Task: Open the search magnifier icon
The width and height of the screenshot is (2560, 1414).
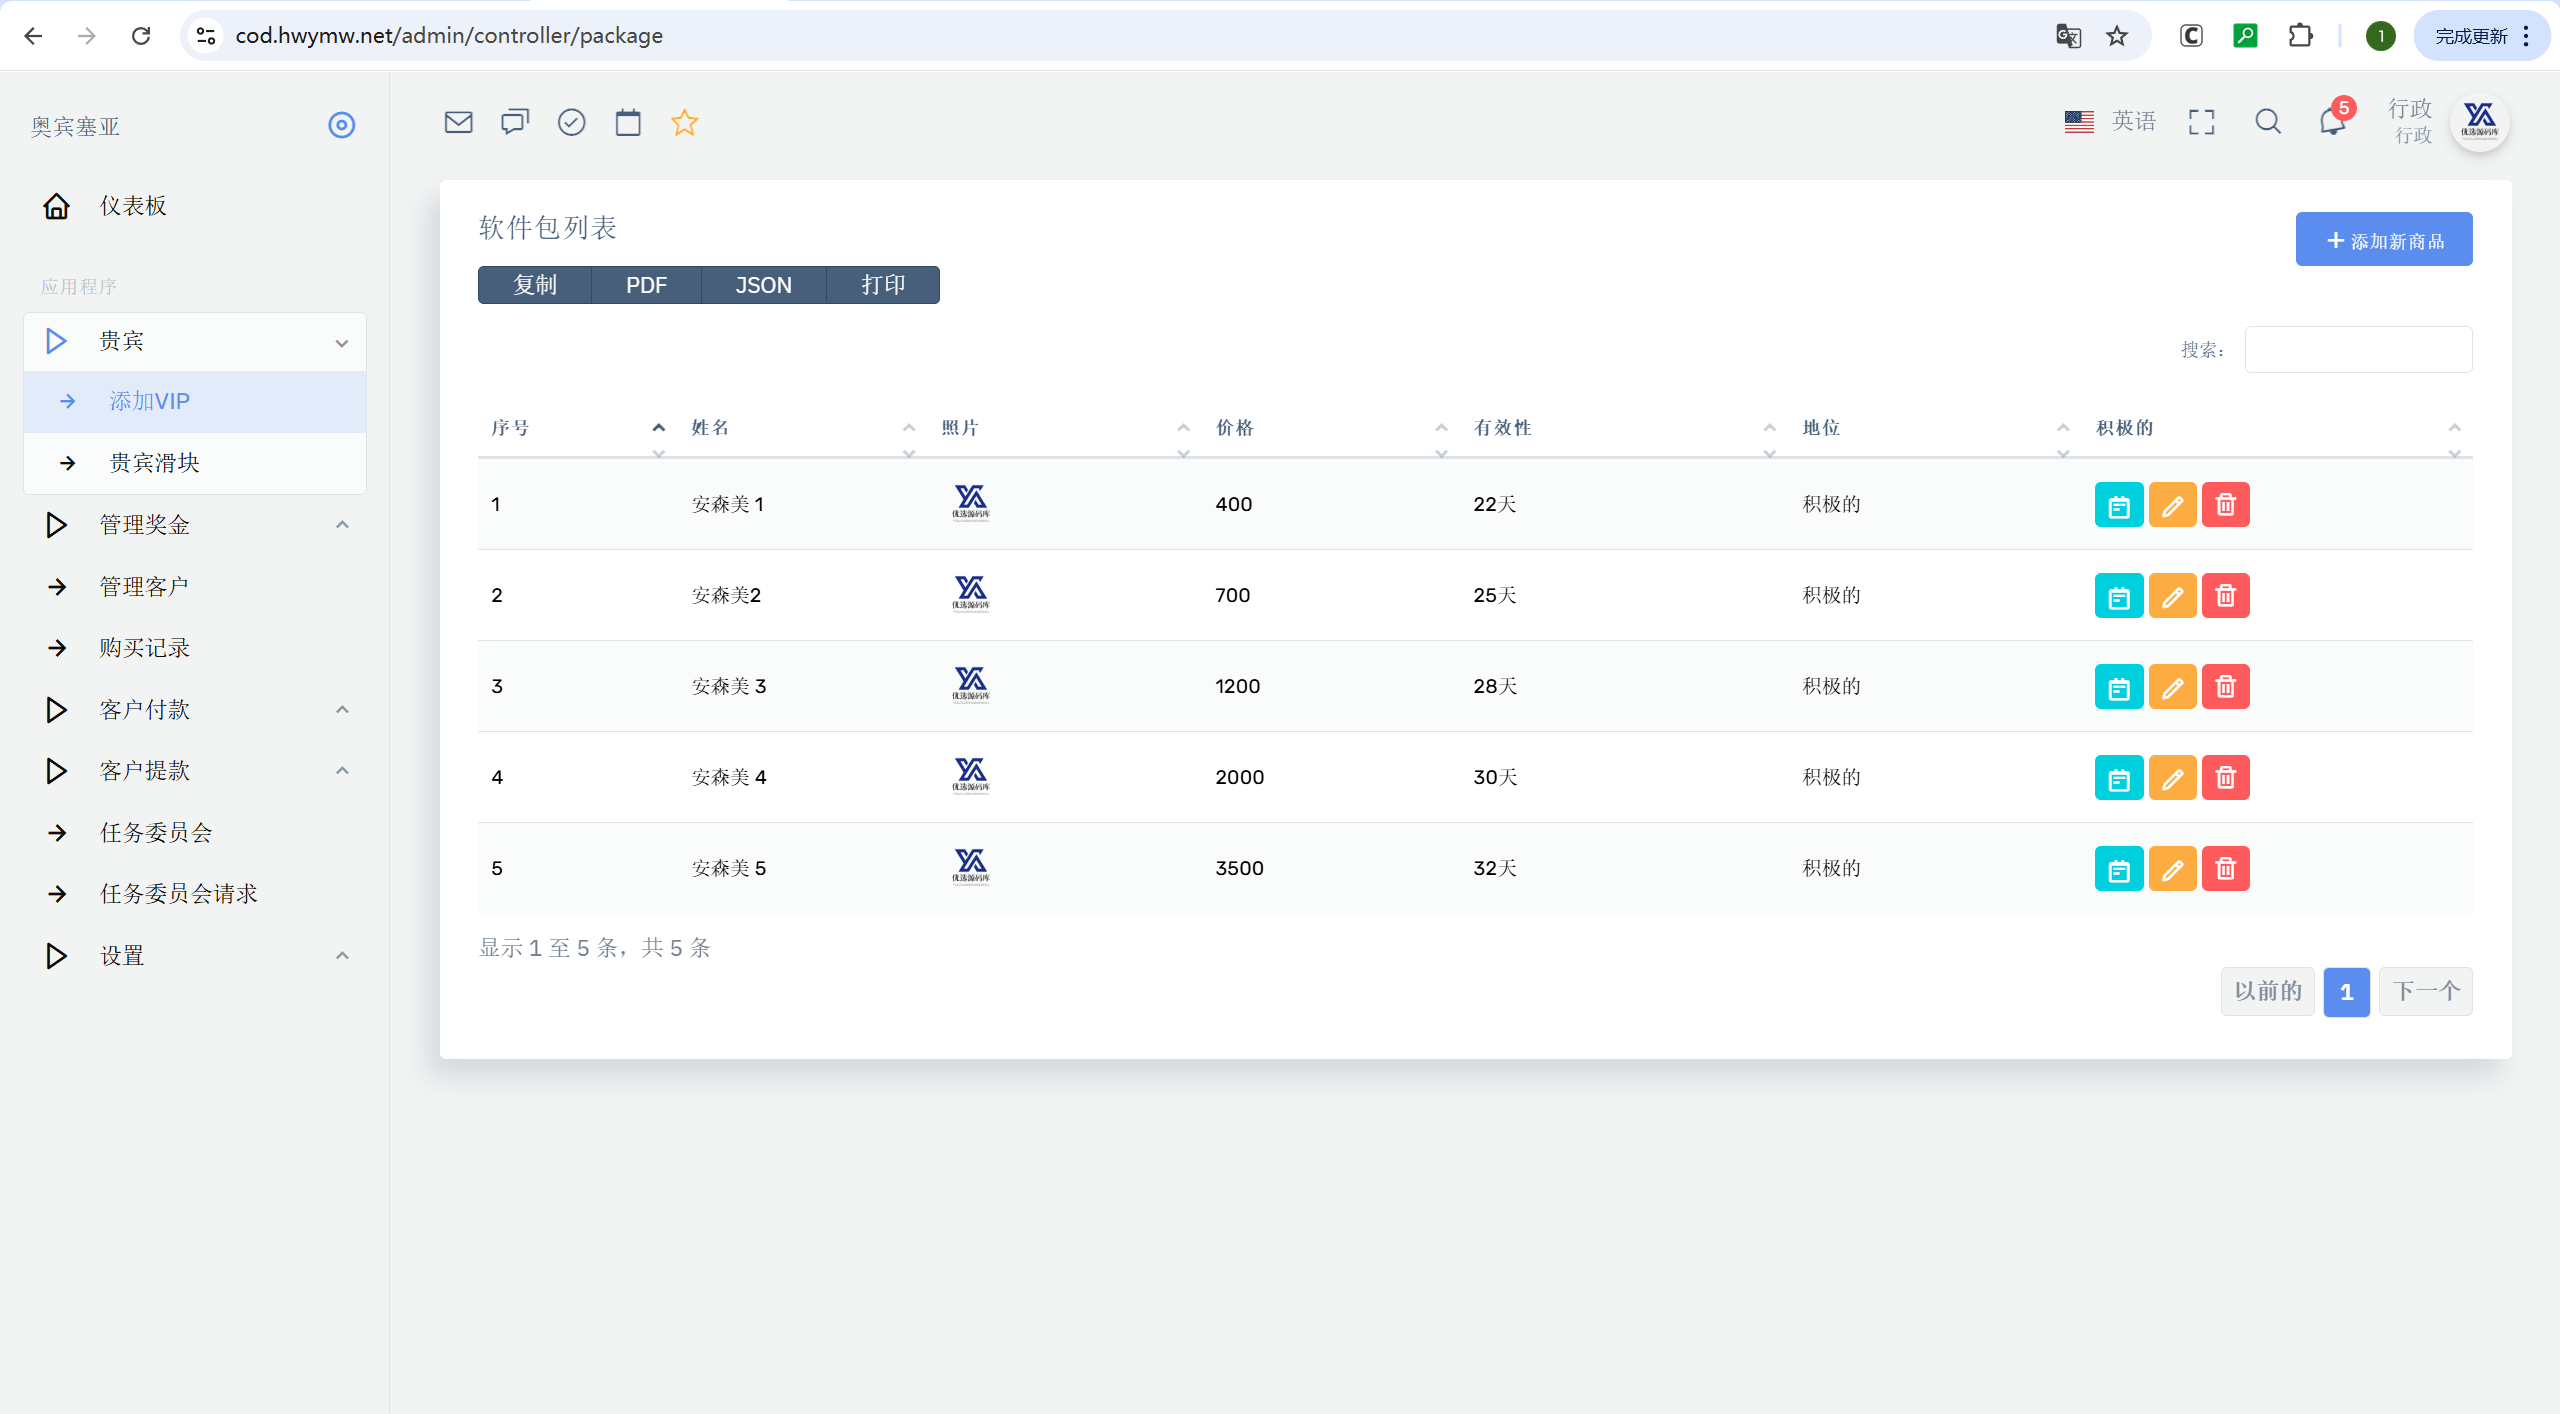Action: coord(2268,122)
